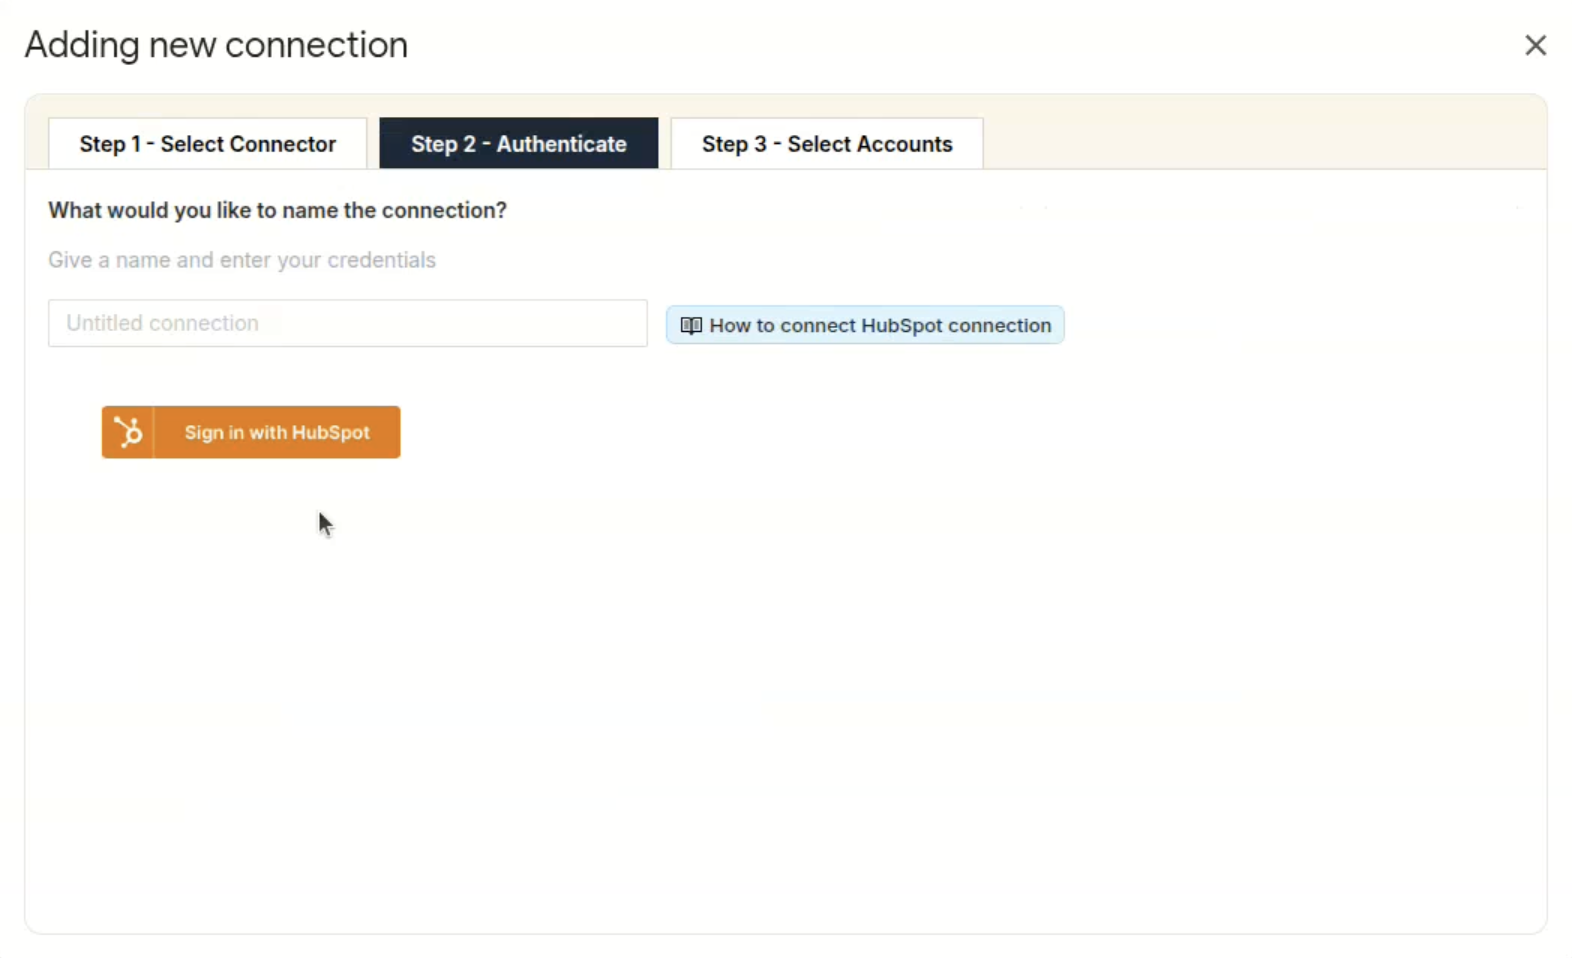Click the Give a name and credentials hint

[242, 260]
